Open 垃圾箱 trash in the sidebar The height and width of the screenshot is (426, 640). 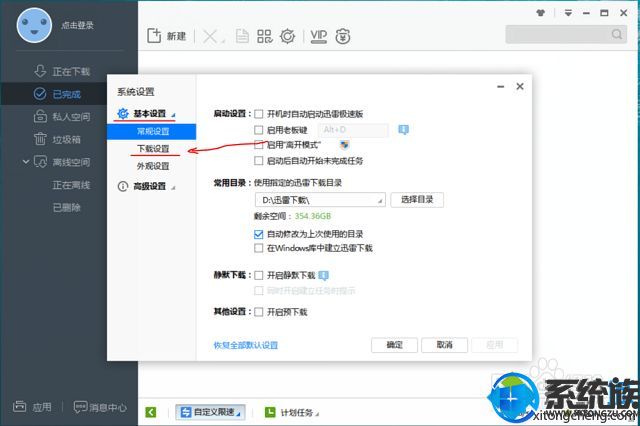coord(66,140)
